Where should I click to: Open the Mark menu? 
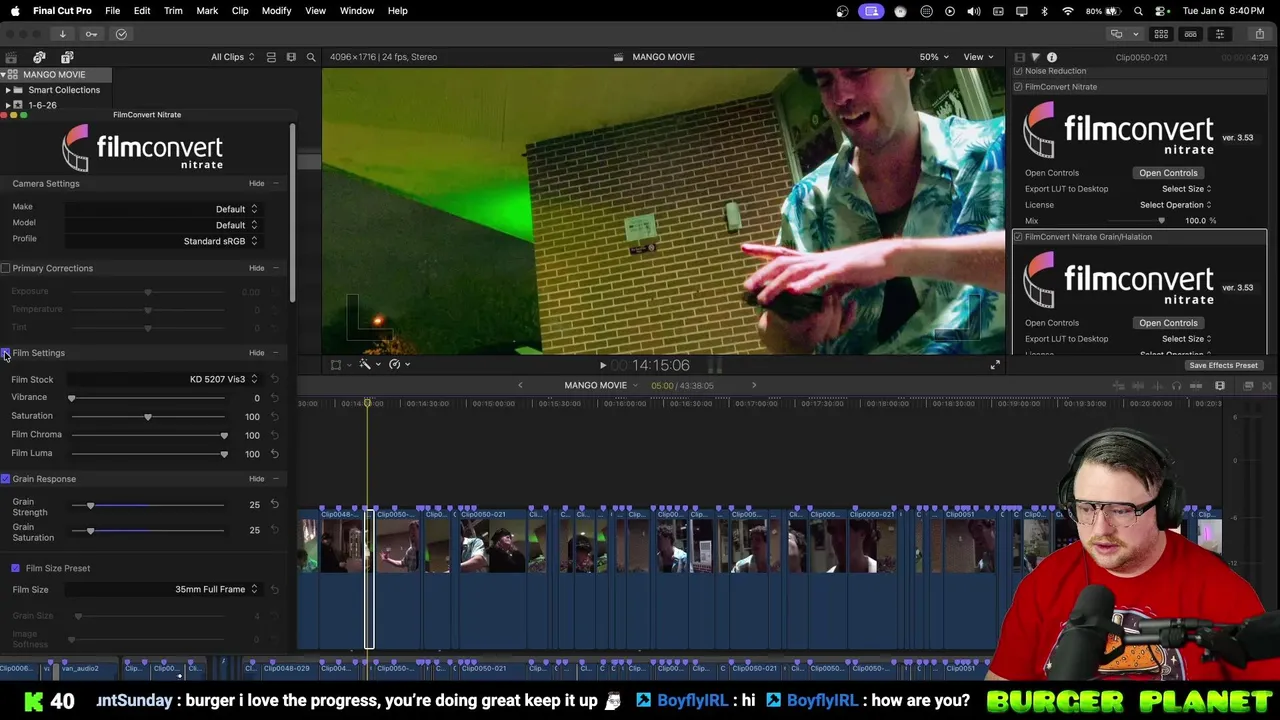pos(207,11)
